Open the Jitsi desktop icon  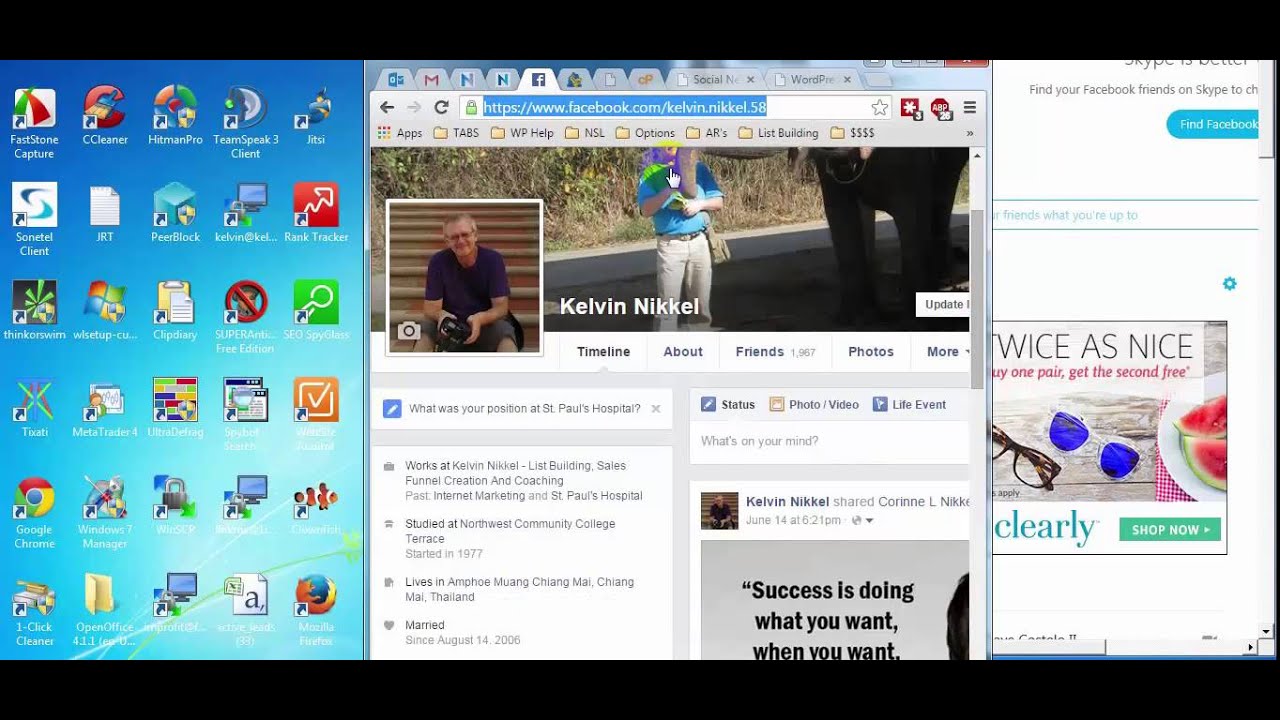(x=316, y=117)
